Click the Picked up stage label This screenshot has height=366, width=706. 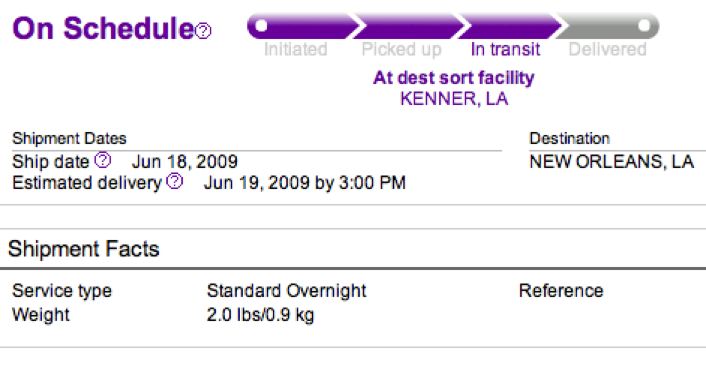[401, 50]
